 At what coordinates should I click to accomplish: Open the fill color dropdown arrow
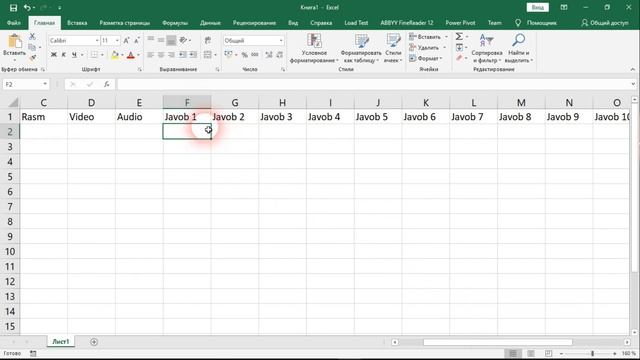click(x=122, y=55)
